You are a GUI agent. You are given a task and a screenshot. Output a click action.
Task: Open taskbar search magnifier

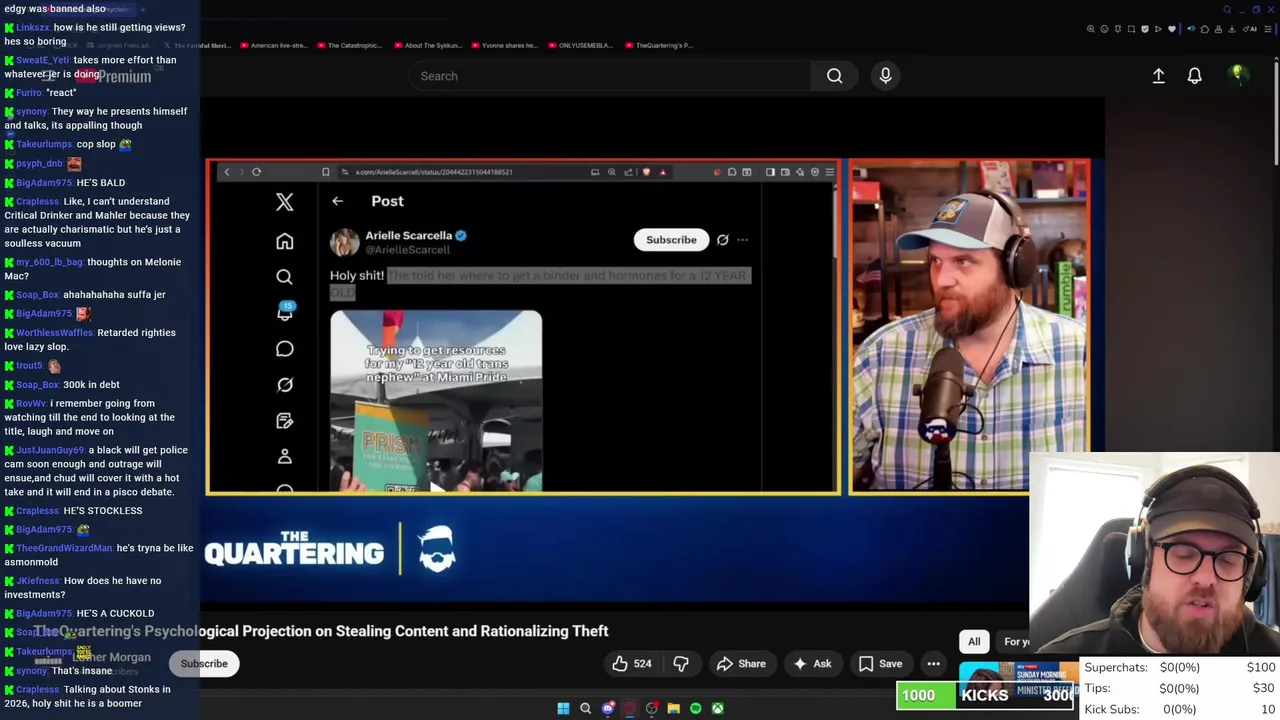[x=586, y=708]
